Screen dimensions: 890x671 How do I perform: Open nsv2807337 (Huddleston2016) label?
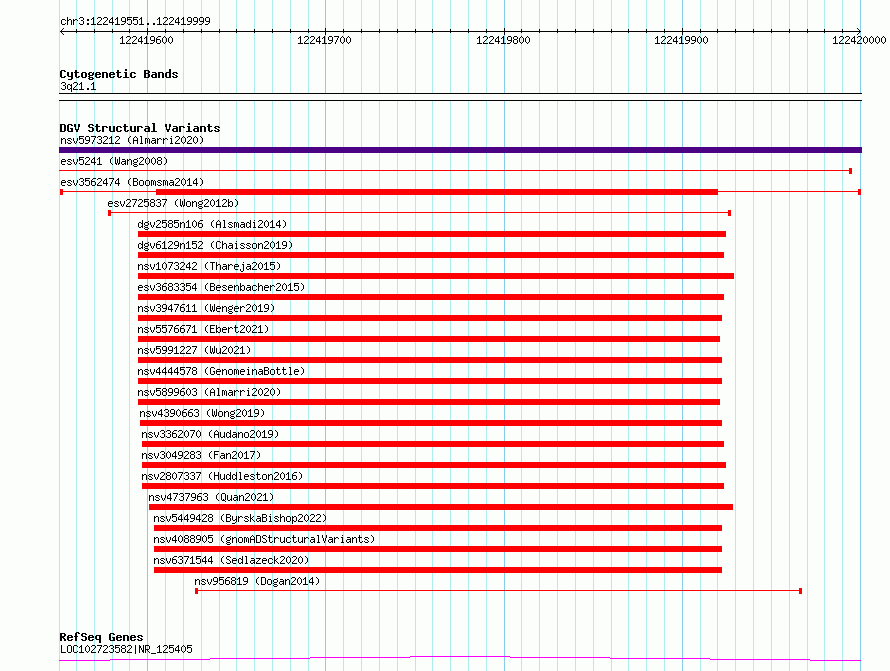coord(222,476)
